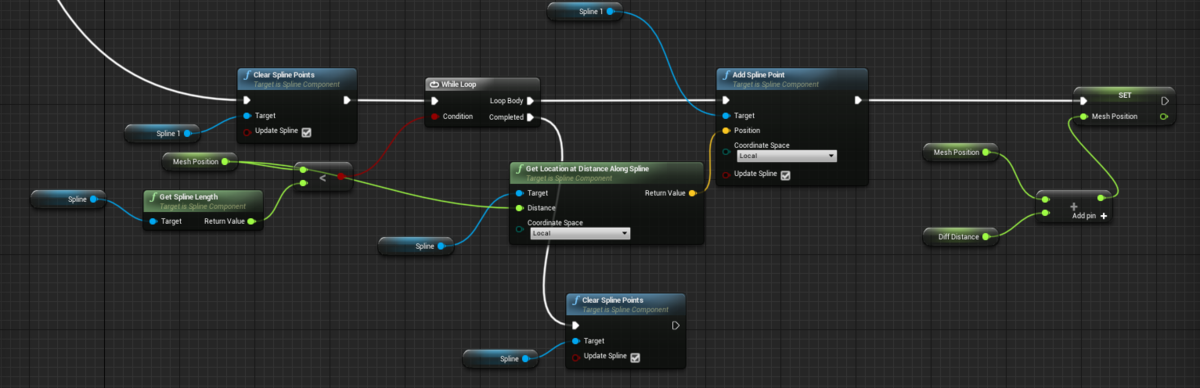This screenshot has height=388, width=1200.
Task: Click Get Location at Distance Target pin
Action: pos(519,193)
